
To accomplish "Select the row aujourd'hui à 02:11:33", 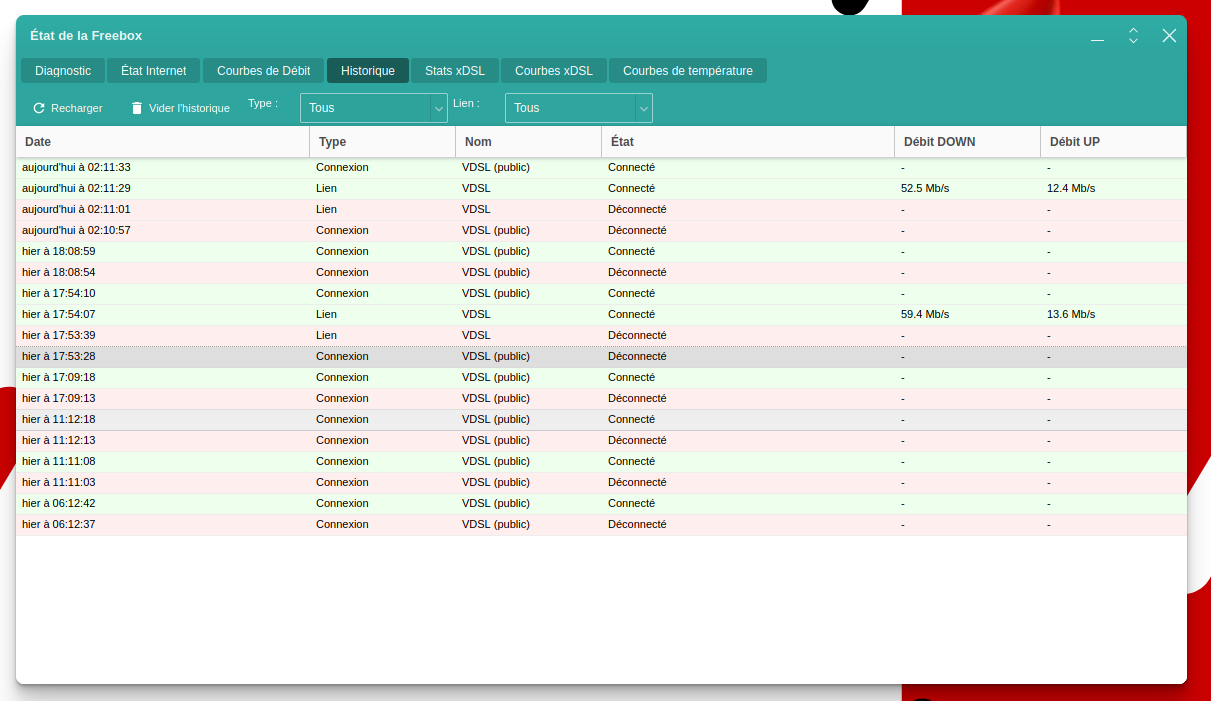I will tap(601, 167).
